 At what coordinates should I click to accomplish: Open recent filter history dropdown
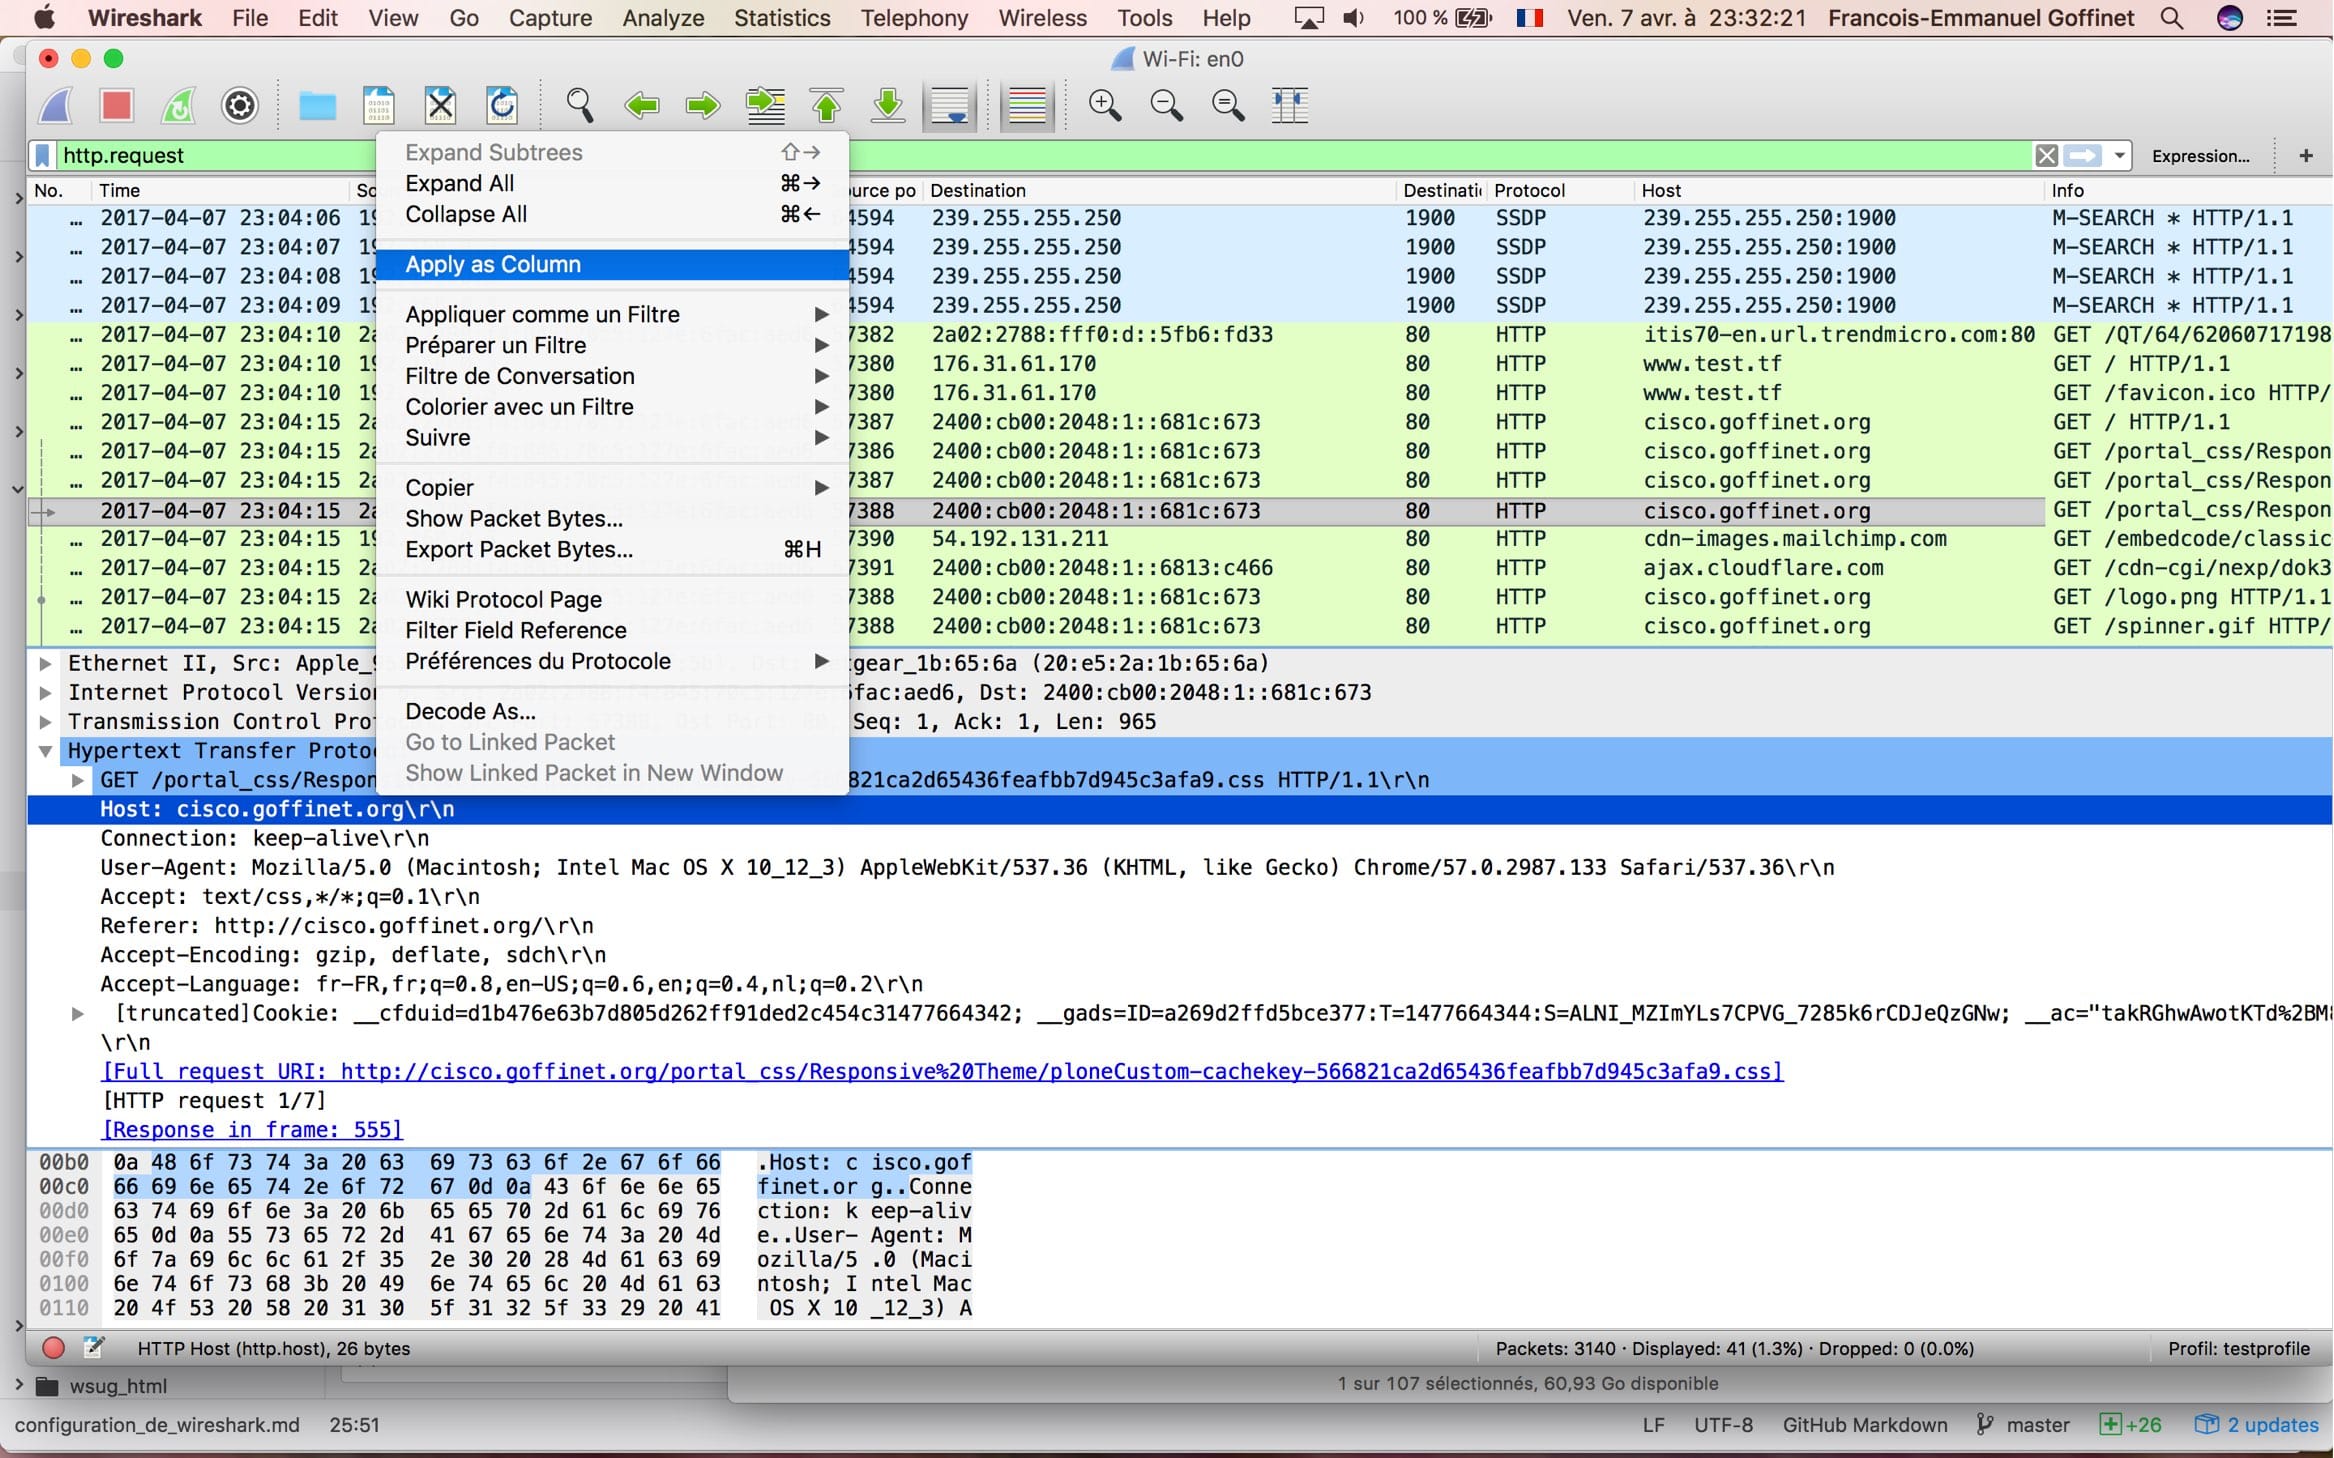point(2119,155)
